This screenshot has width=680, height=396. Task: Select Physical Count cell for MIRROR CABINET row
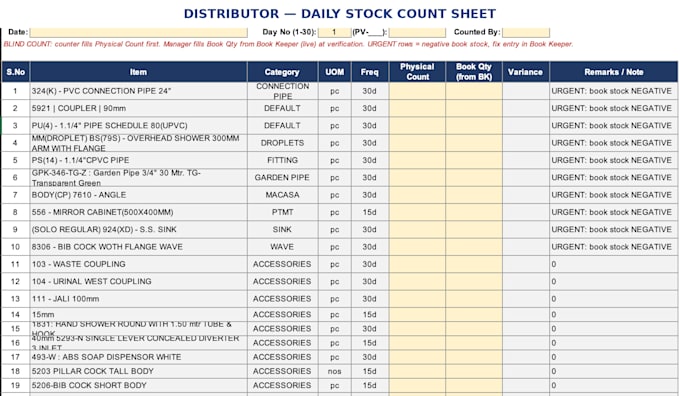click(417, 212)
